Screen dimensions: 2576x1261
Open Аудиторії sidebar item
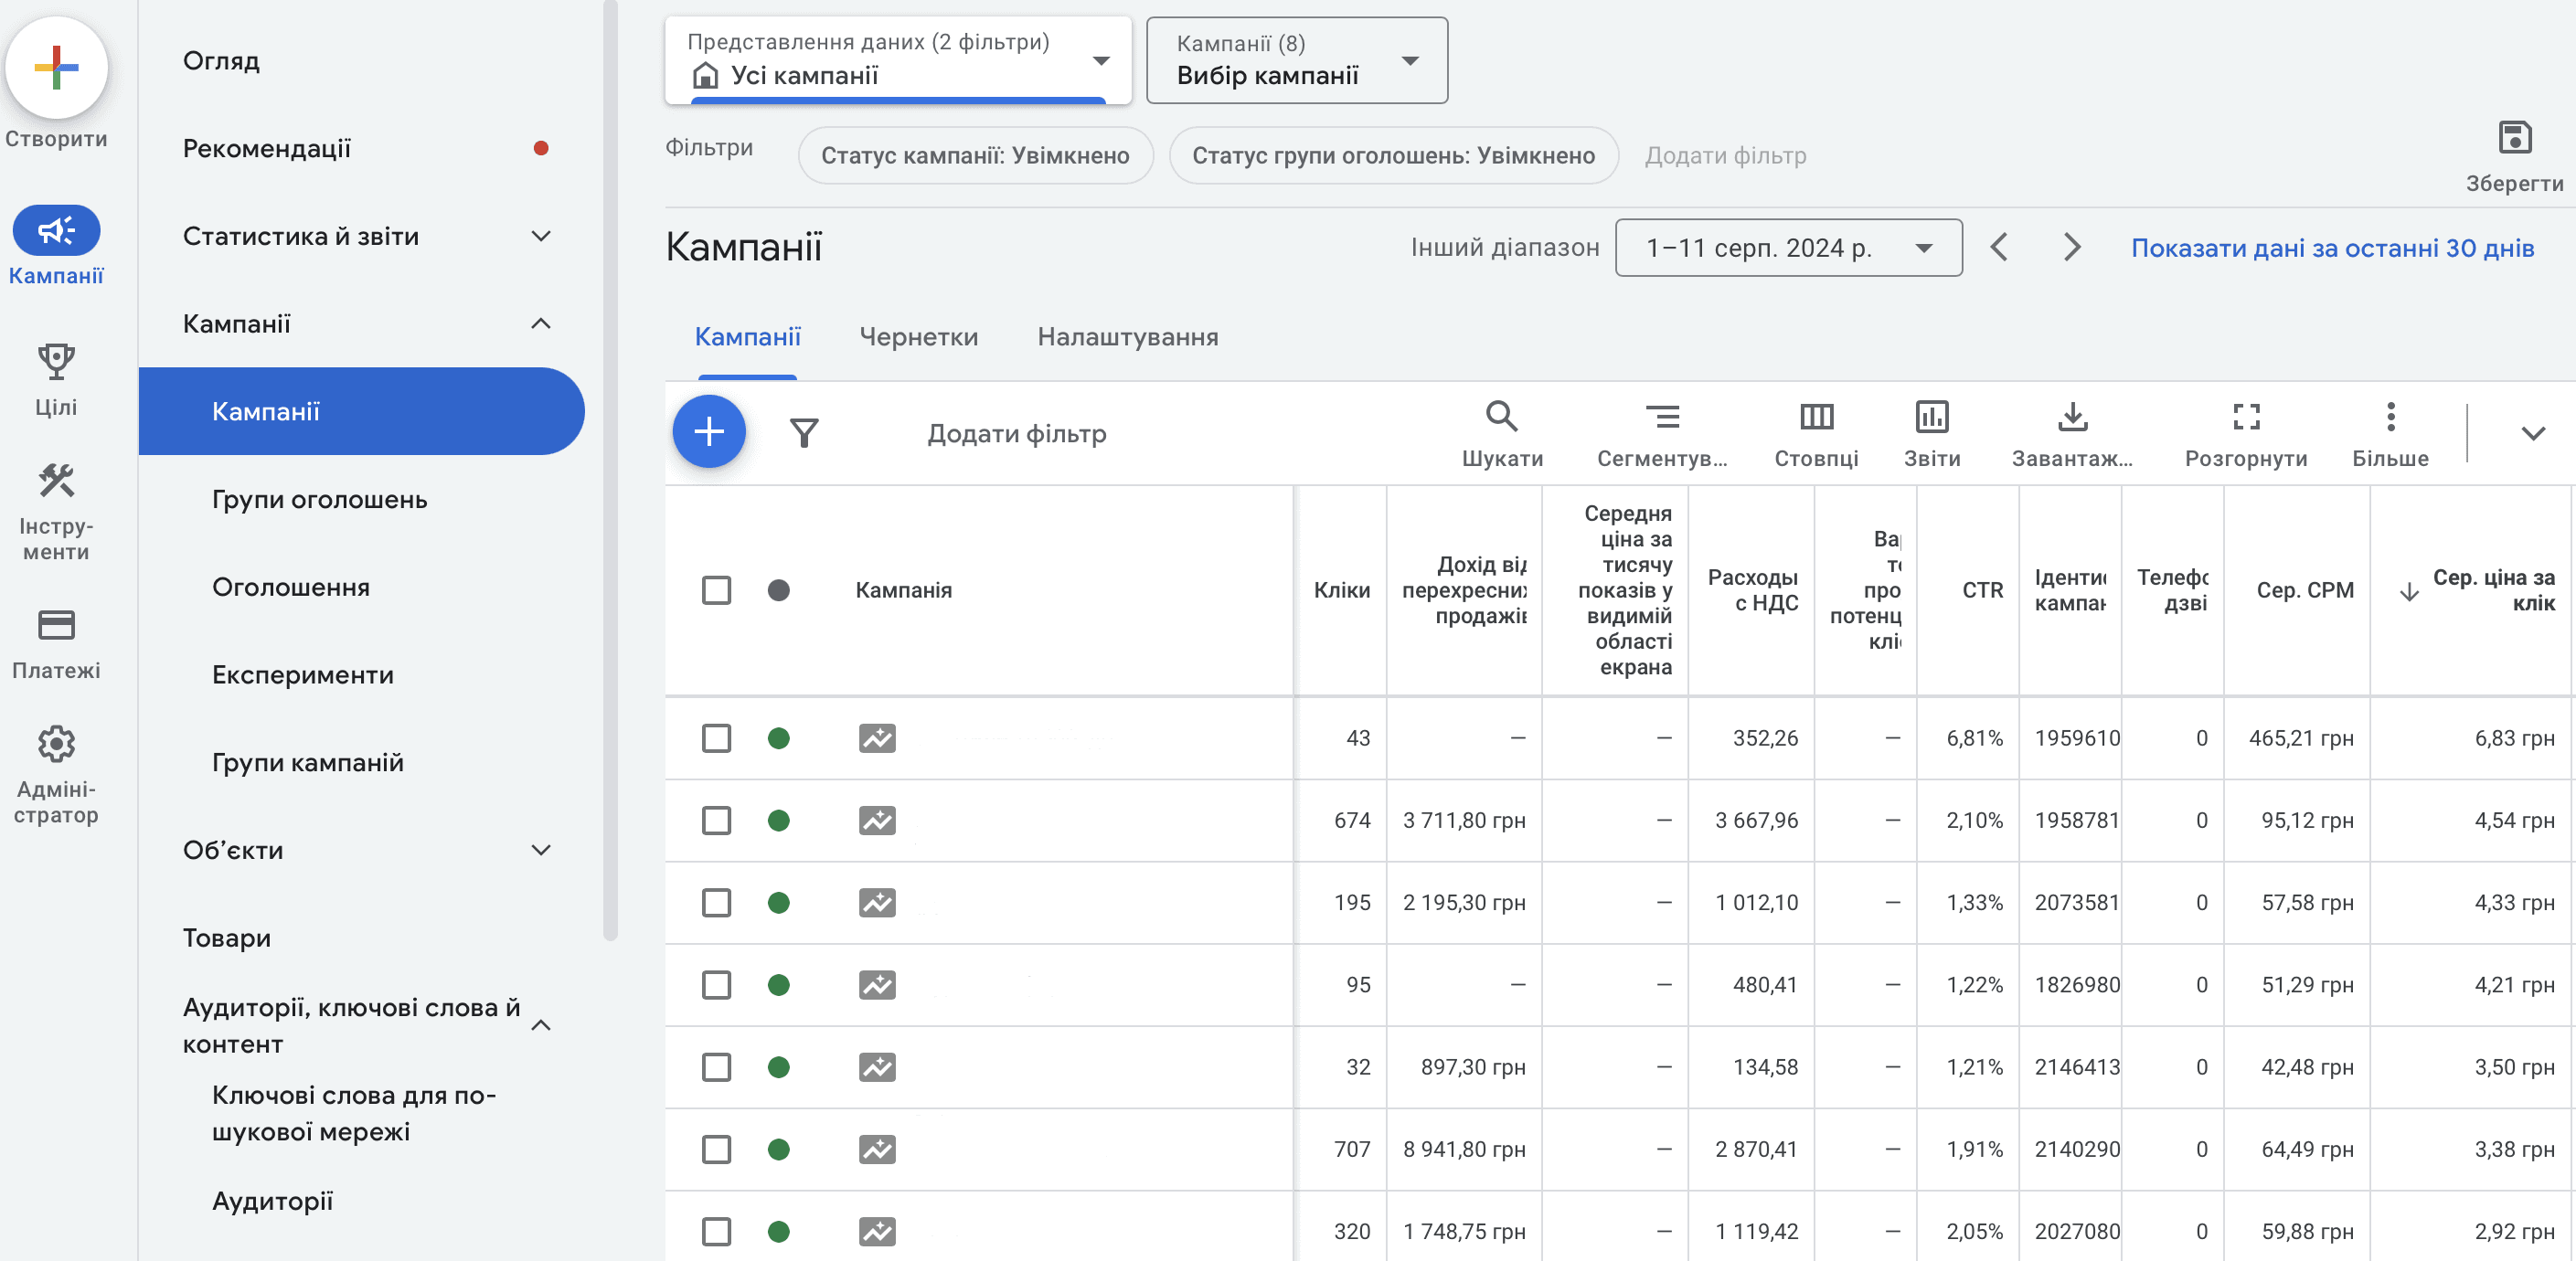point(273,1201)
